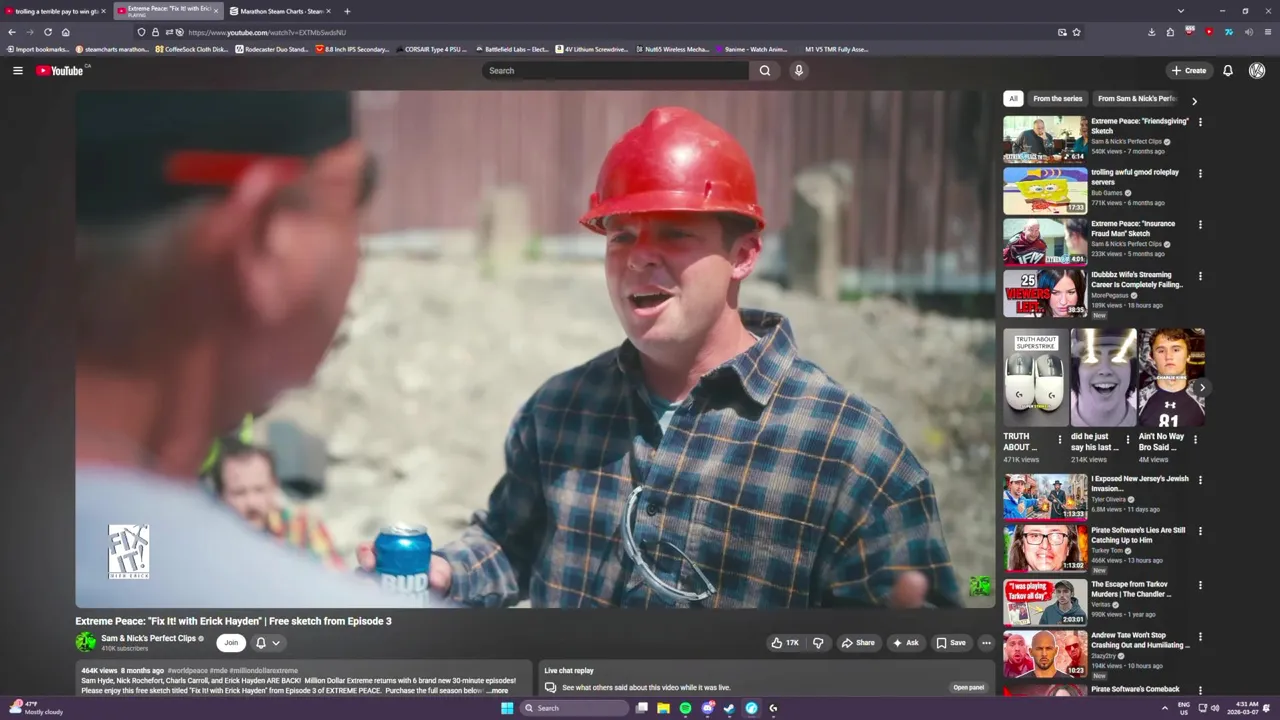This screenshot has width=1280, height=720.
Task: Save the video to a playlist
Action: point(951,643)
